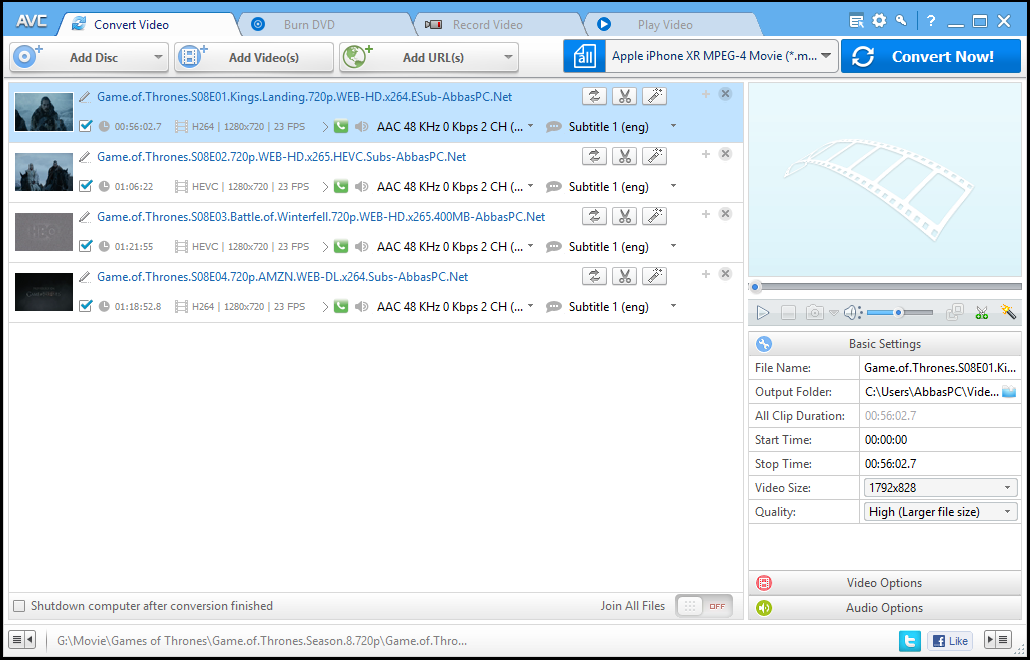Open the Add Disc dropdown arrow
1030x660 pixels.
(x=158, y=57)
